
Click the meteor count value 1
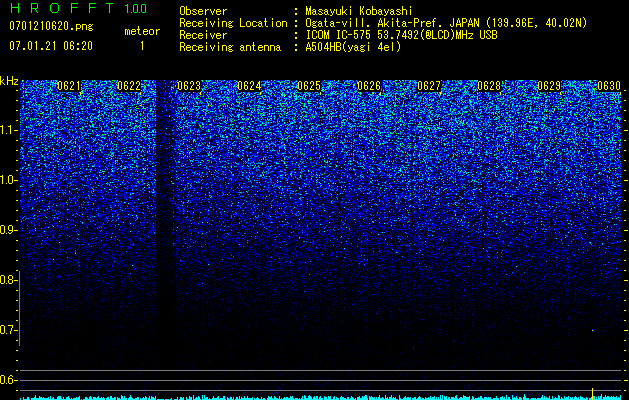(x=142, y=46)
